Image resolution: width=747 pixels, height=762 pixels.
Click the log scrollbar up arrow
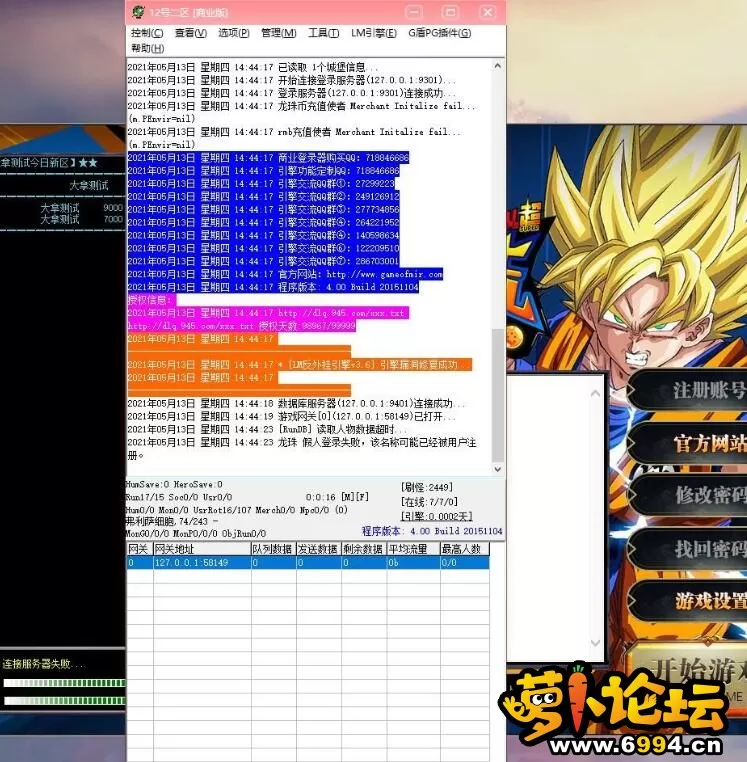[497, 66]
